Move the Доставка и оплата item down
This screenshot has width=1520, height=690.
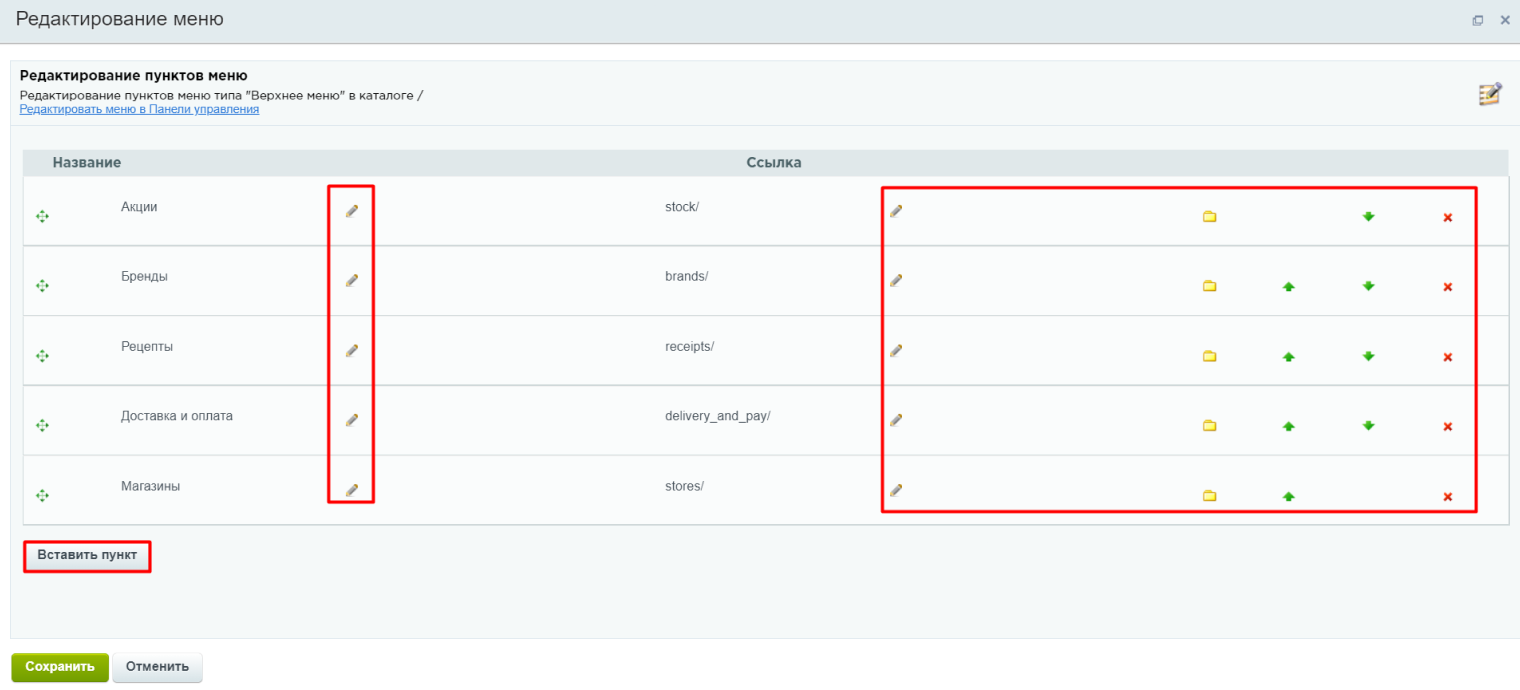click(x=1368, y=426)
